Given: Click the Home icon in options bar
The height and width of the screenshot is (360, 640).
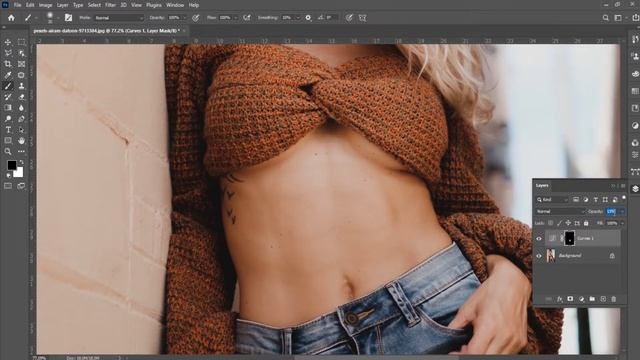Looking at the screenshot, I should [x=11, y=18].
